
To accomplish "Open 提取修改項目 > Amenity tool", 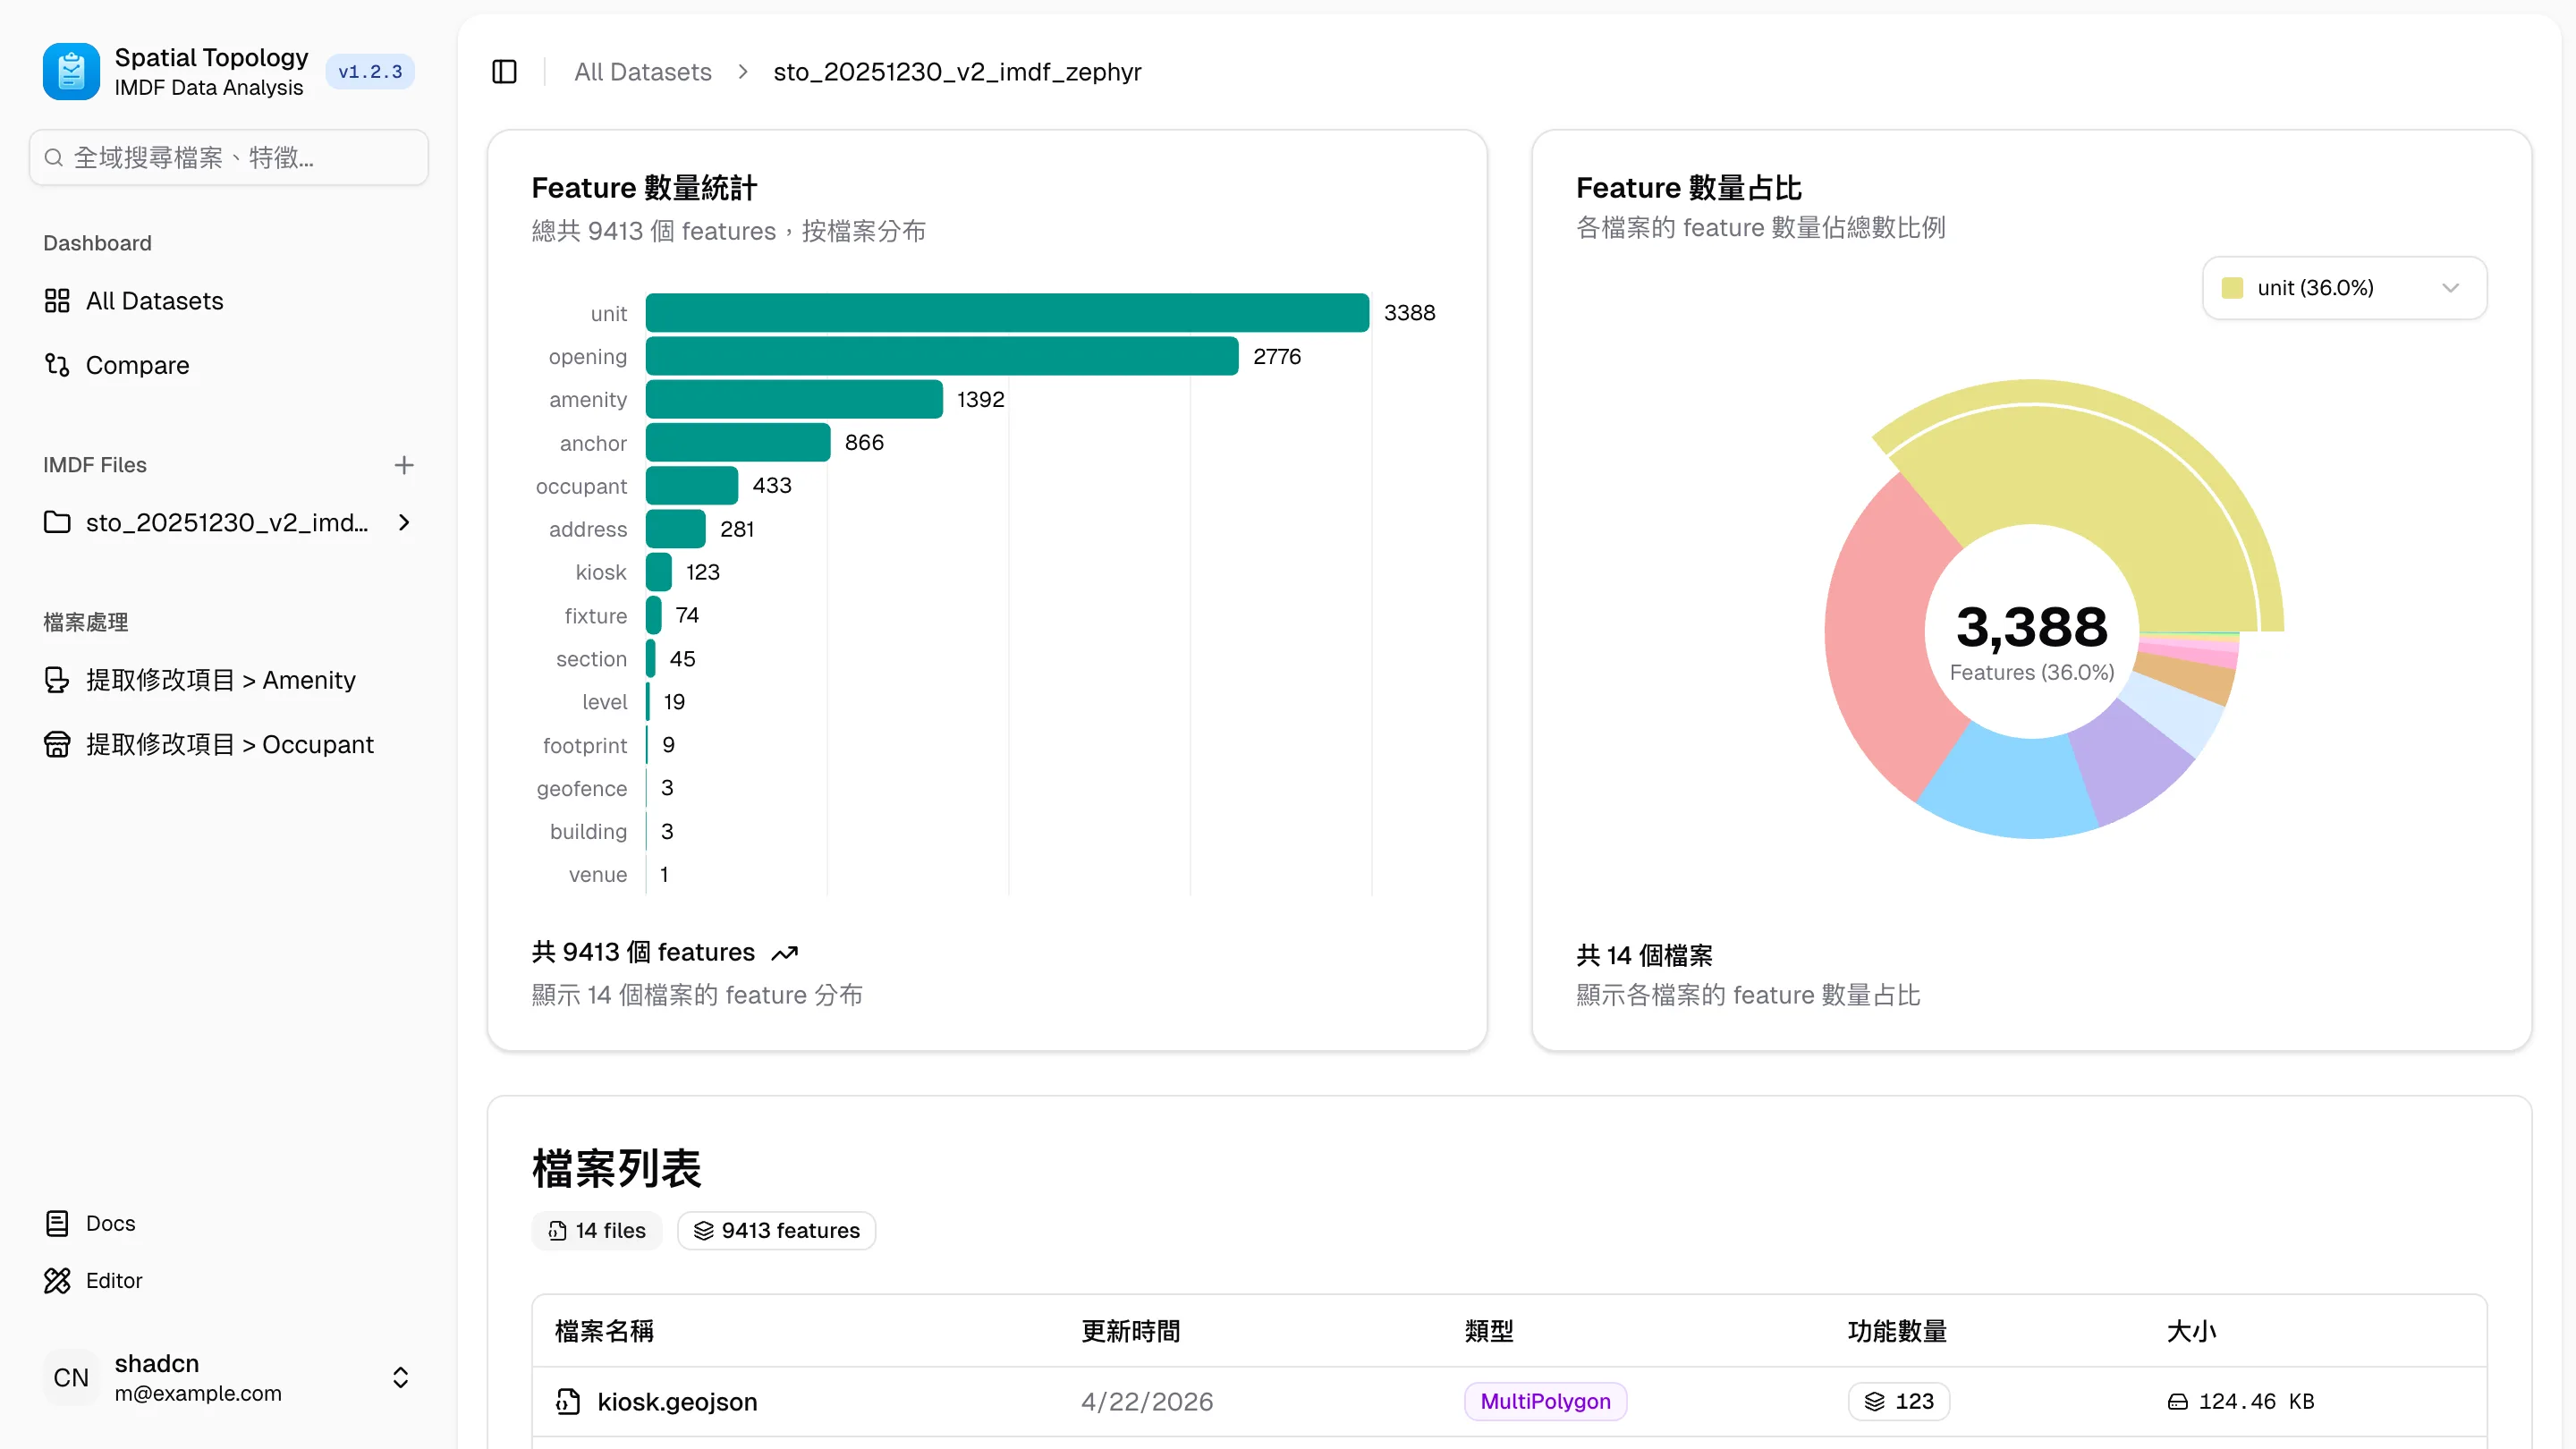I will click(x=220, y=680).
